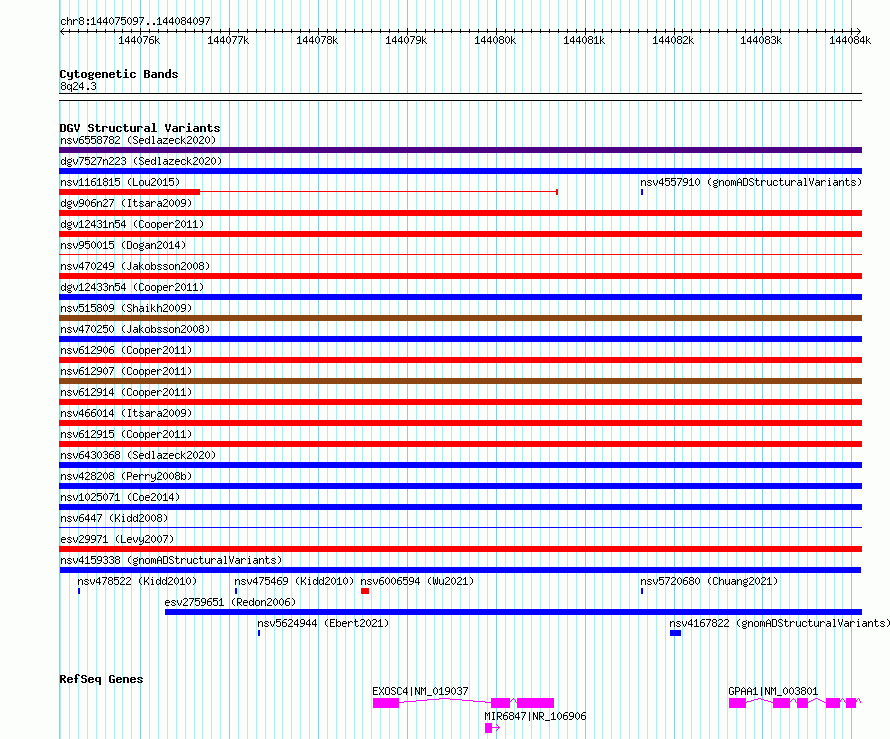Click the MIR6847|NR_106906 gene label
This screenshot has height=739, width=890.
(x=535, y=716)
